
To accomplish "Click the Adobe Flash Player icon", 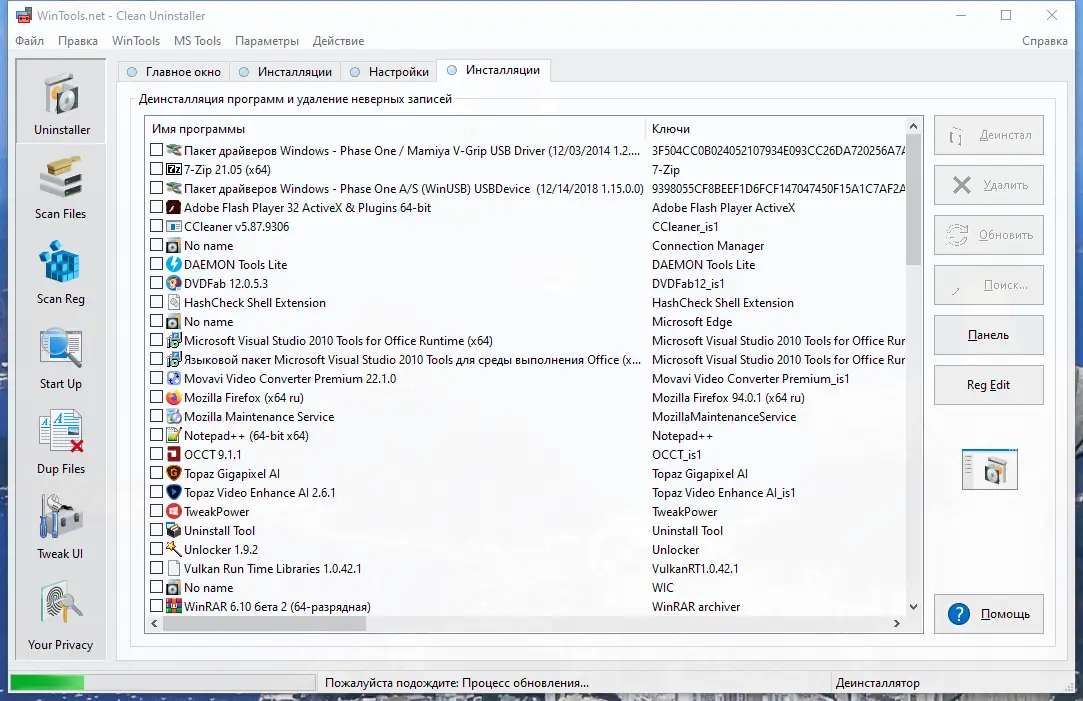I will 174,207.
